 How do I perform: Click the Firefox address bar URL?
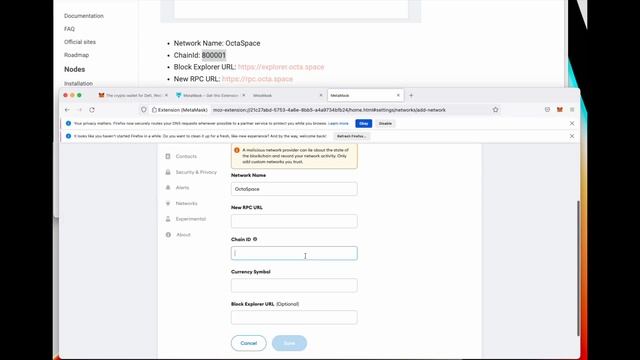[329, 110]
